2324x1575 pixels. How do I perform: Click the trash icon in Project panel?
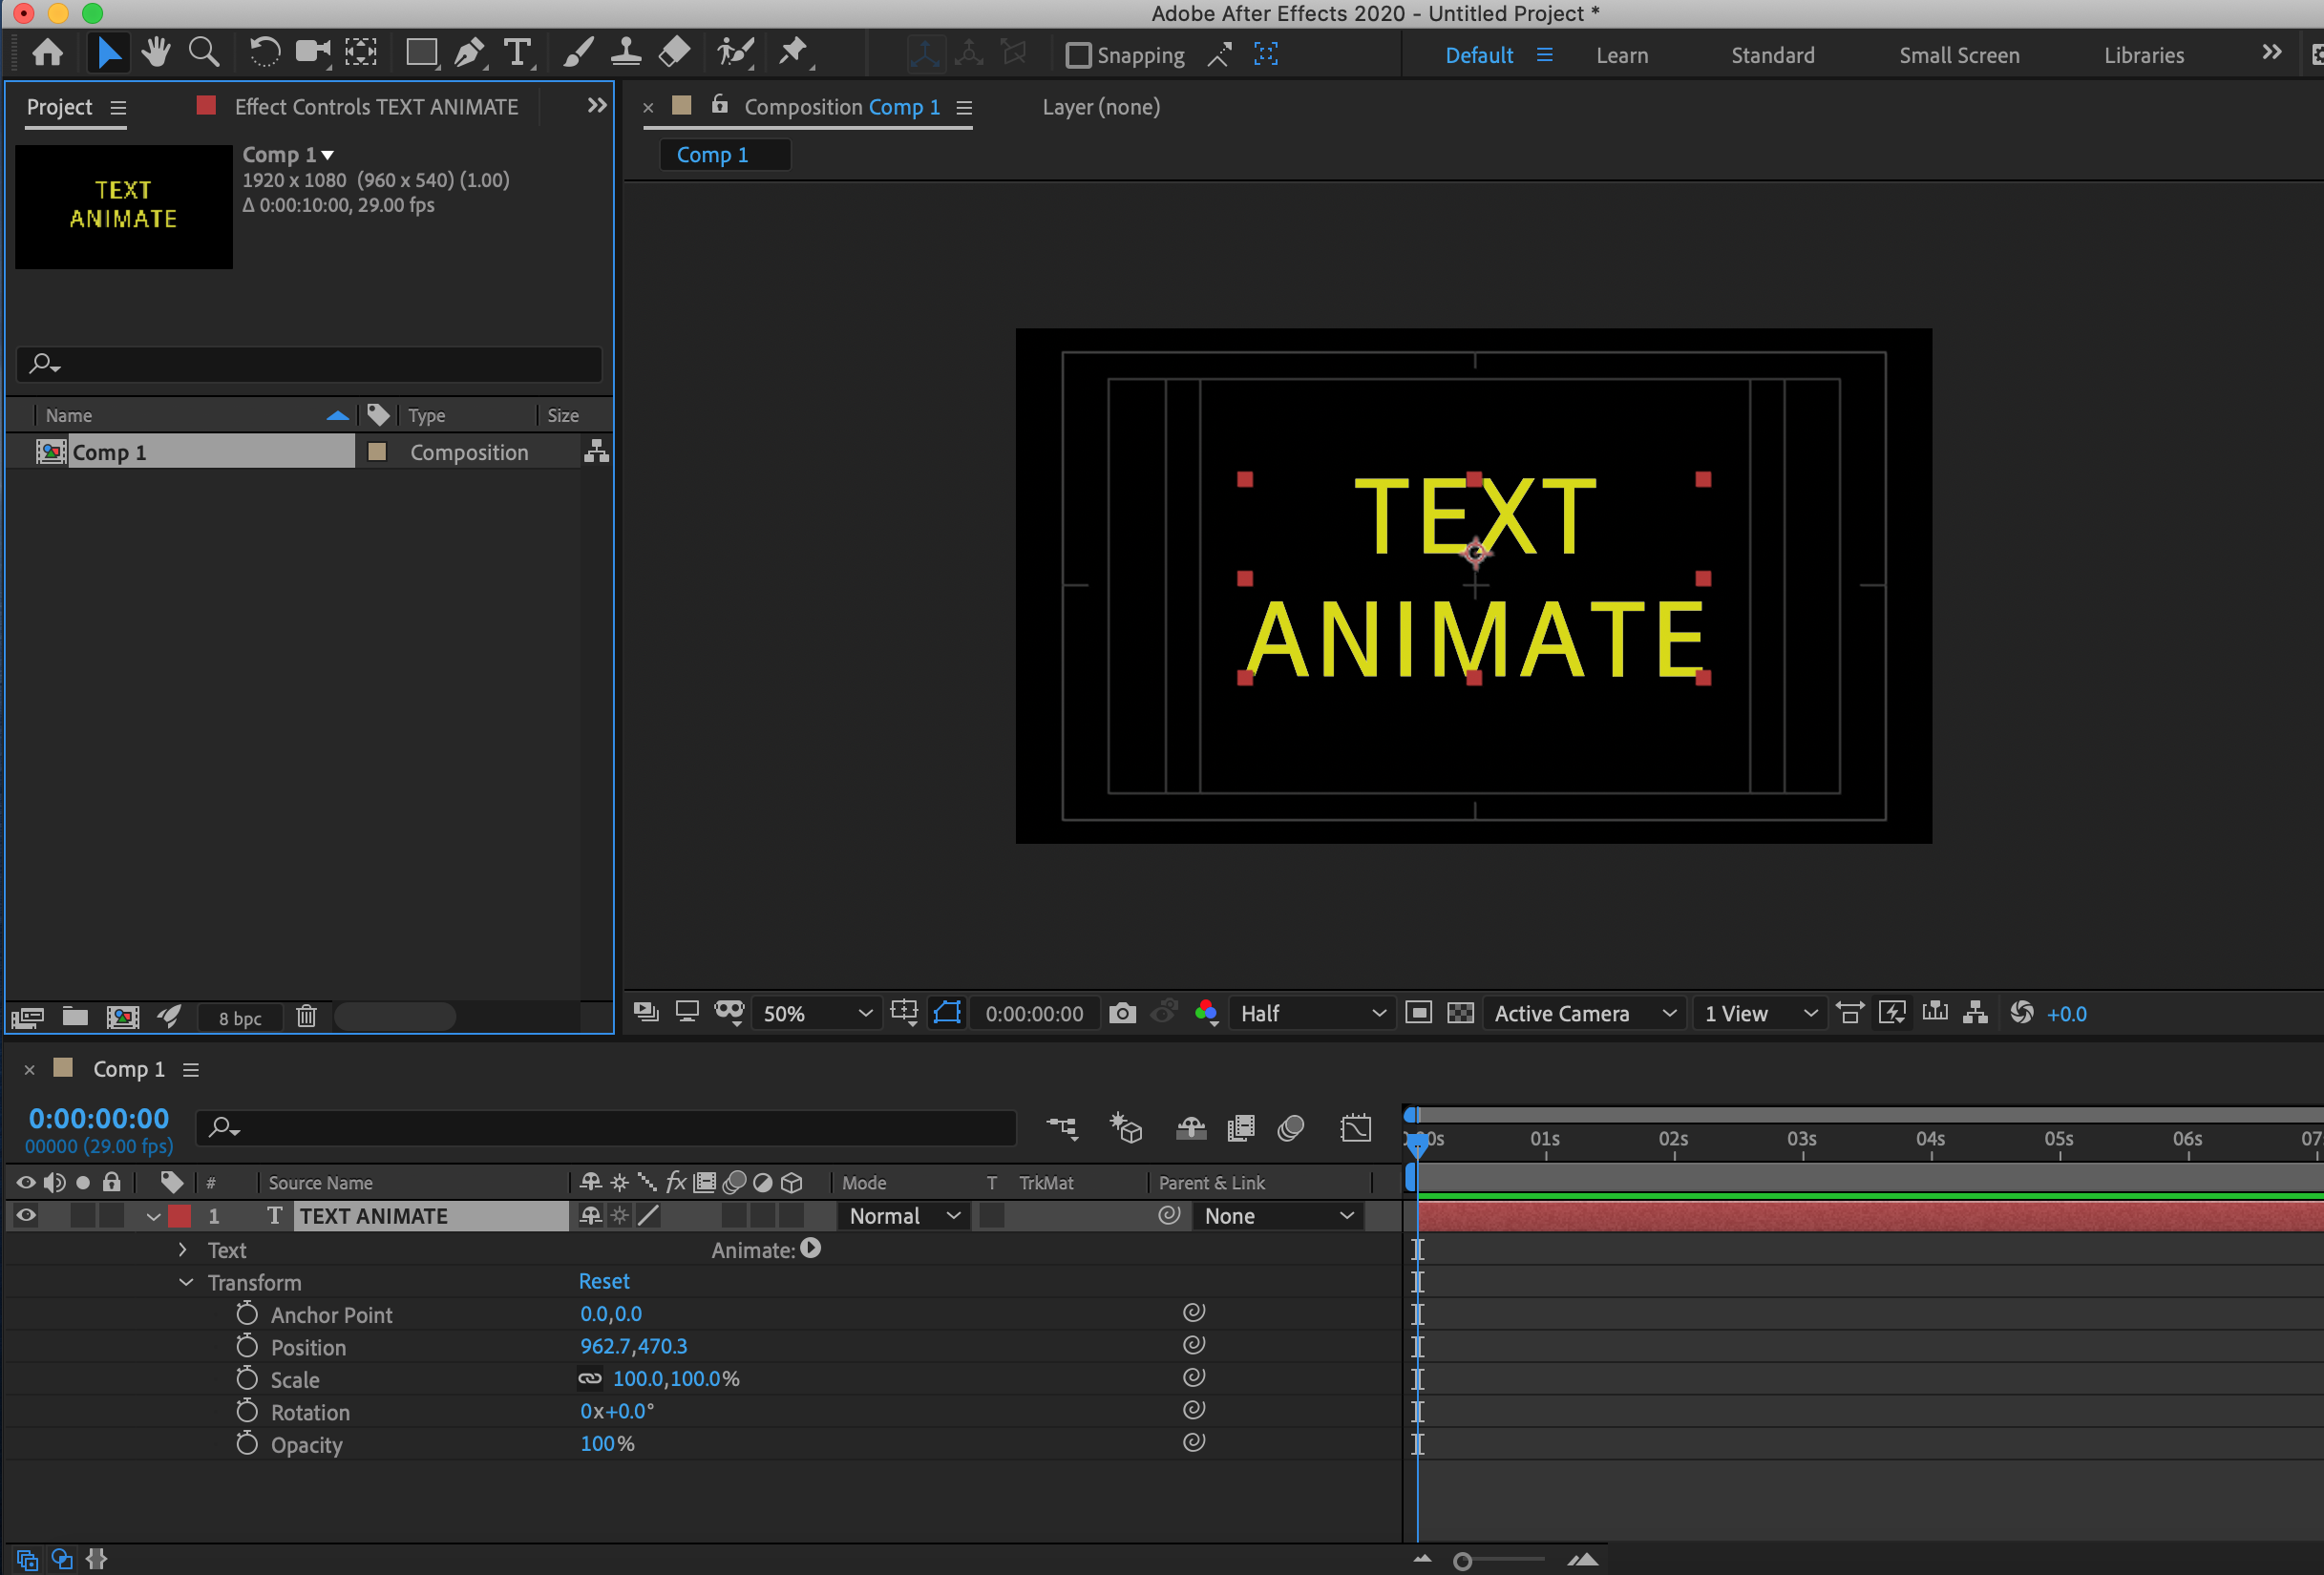pos(306,1017)
